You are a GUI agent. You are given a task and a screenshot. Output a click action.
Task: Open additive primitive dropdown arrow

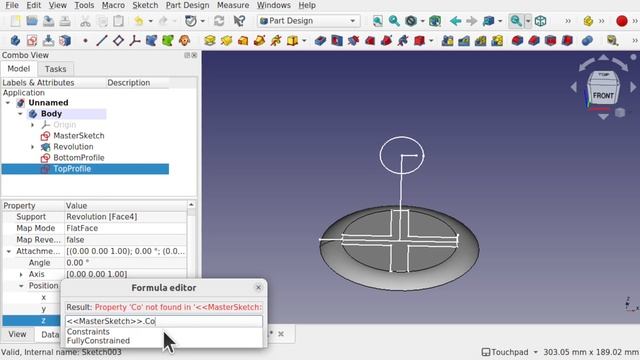coord(304,40)
